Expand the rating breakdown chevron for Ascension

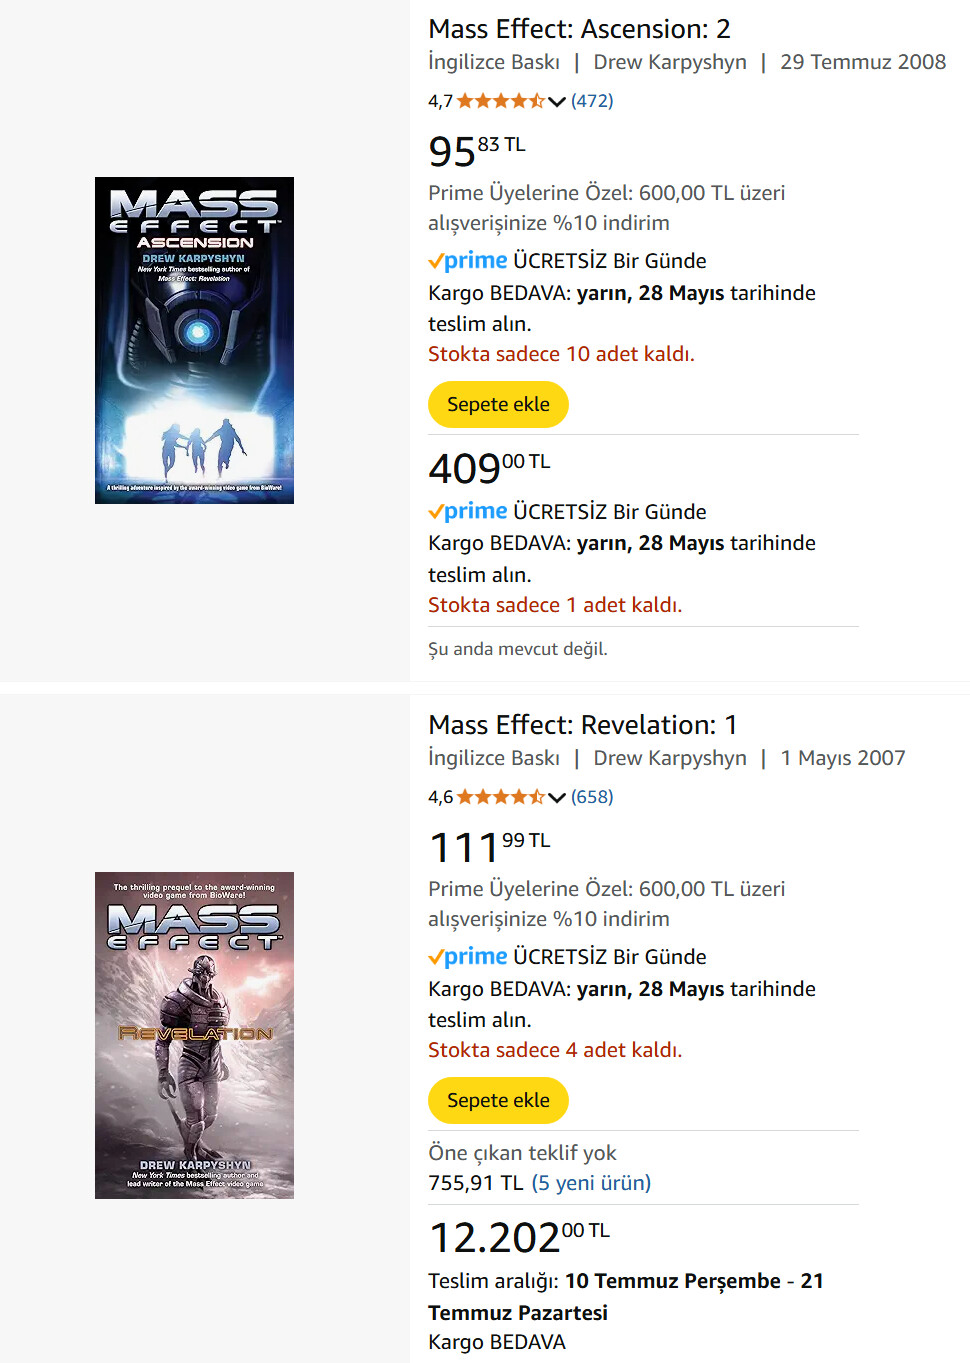pyautogui.click(x=557, y=101)
